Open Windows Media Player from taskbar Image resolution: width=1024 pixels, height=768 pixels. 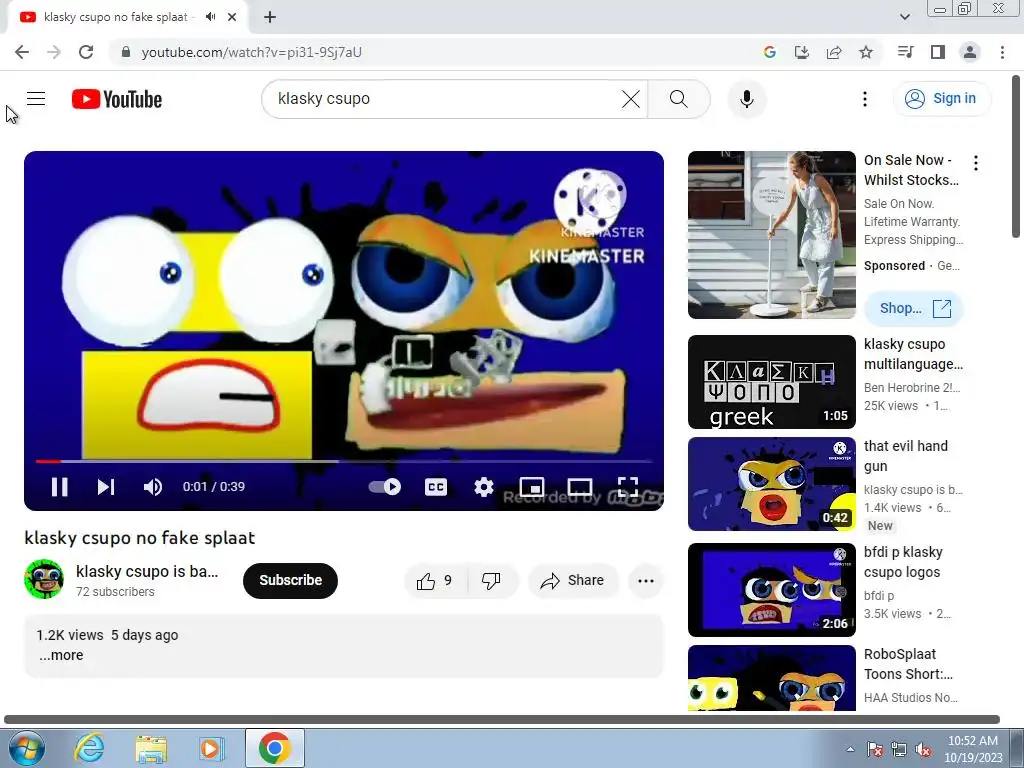point(212,748)
